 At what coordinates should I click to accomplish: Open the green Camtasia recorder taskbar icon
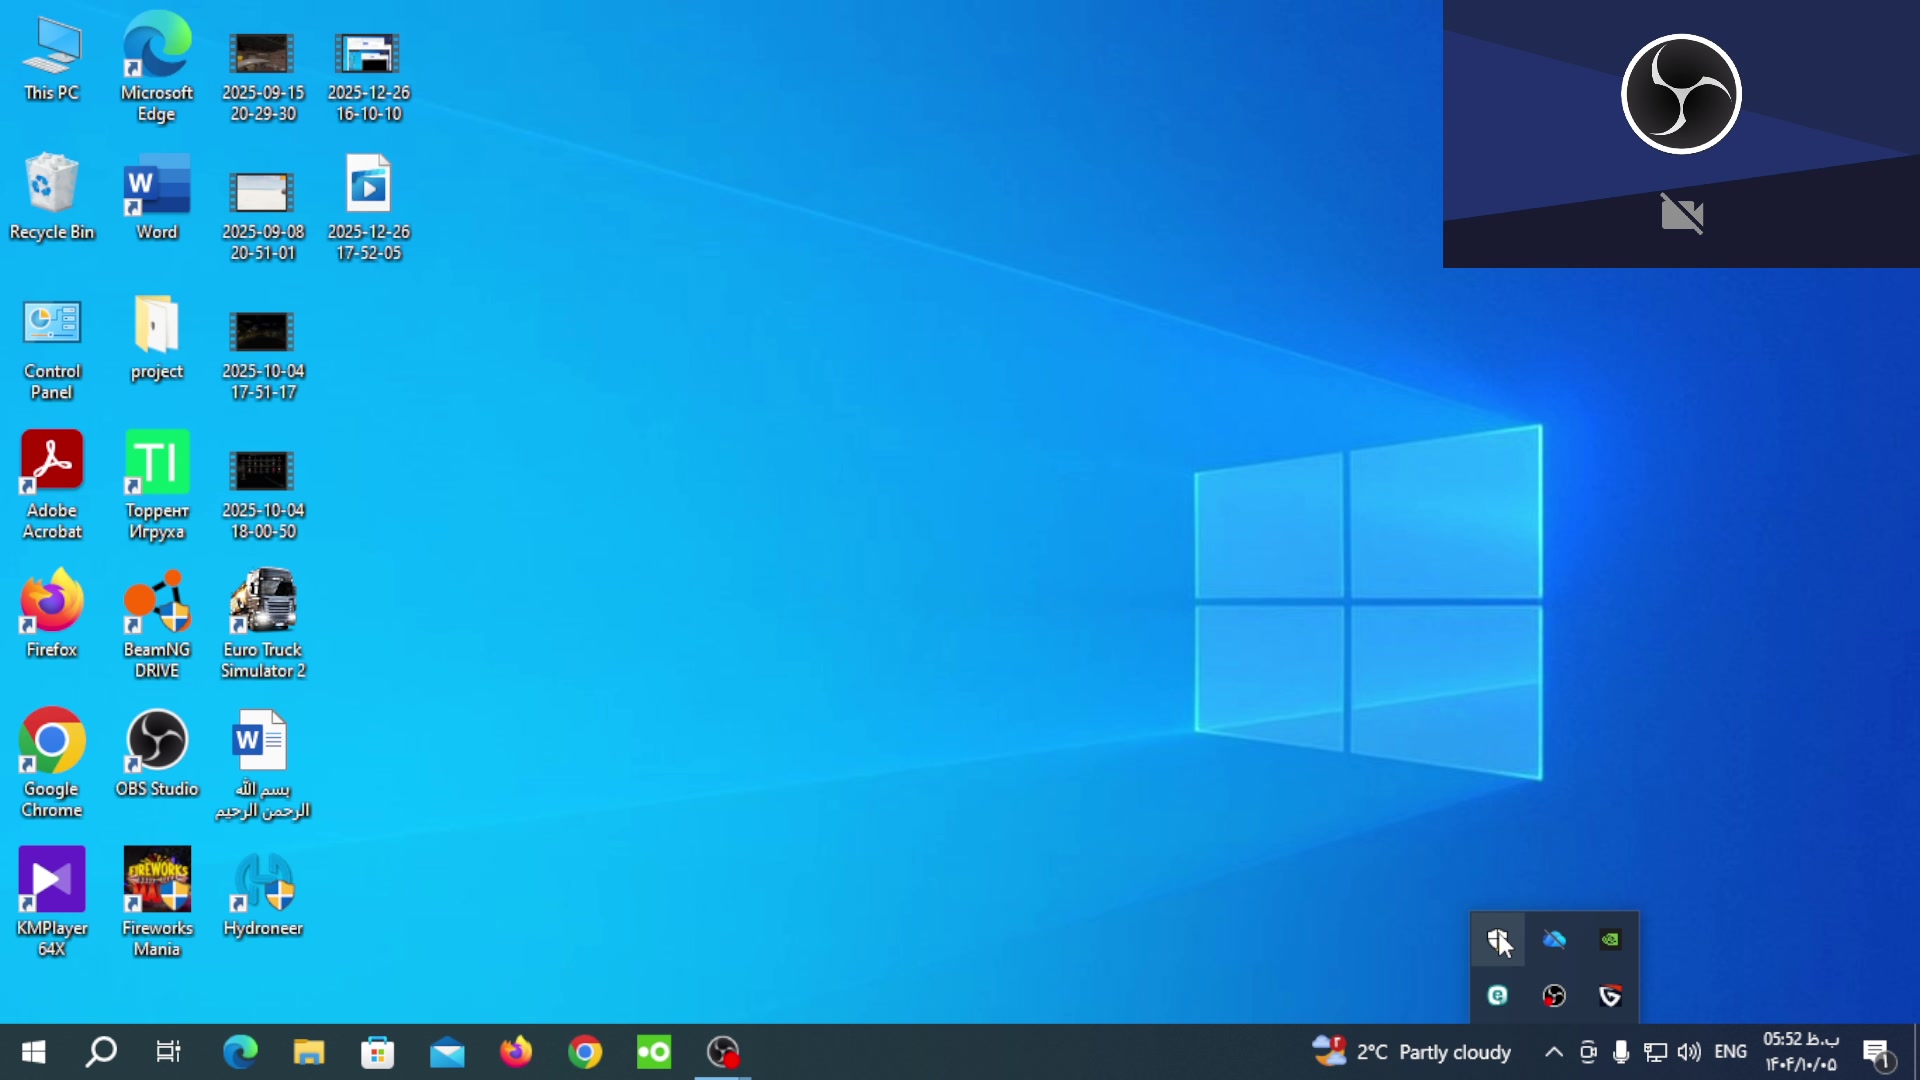pos(654,1052)
